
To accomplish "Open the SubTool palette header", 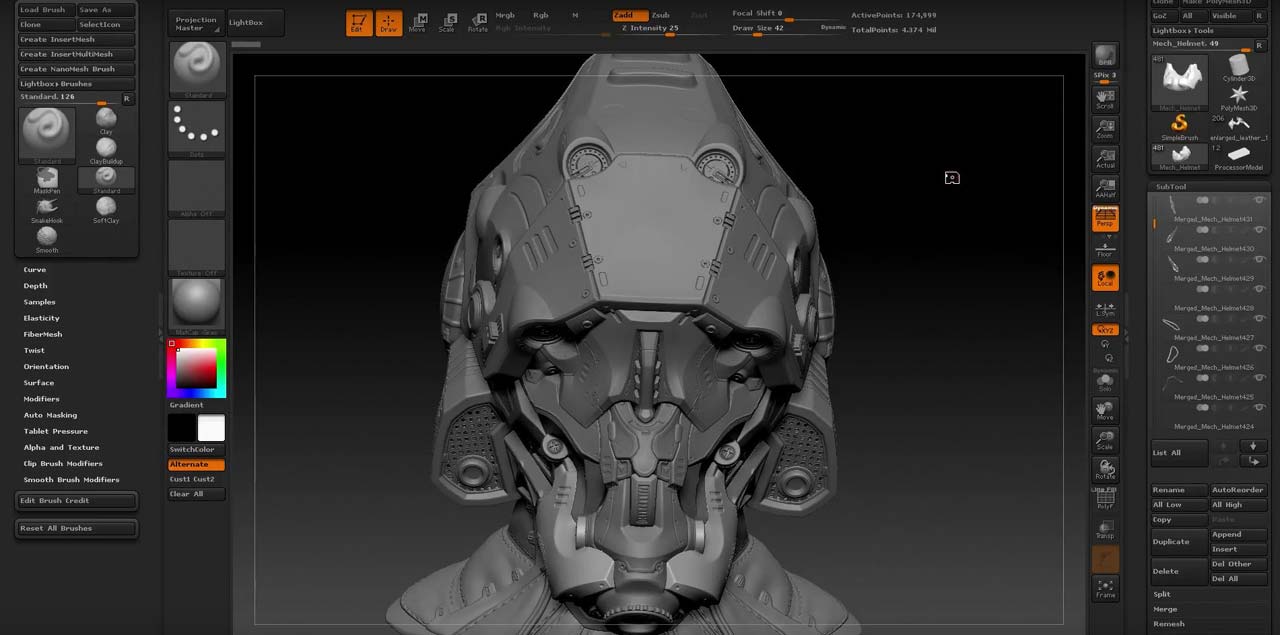I will coord(1171,186).
